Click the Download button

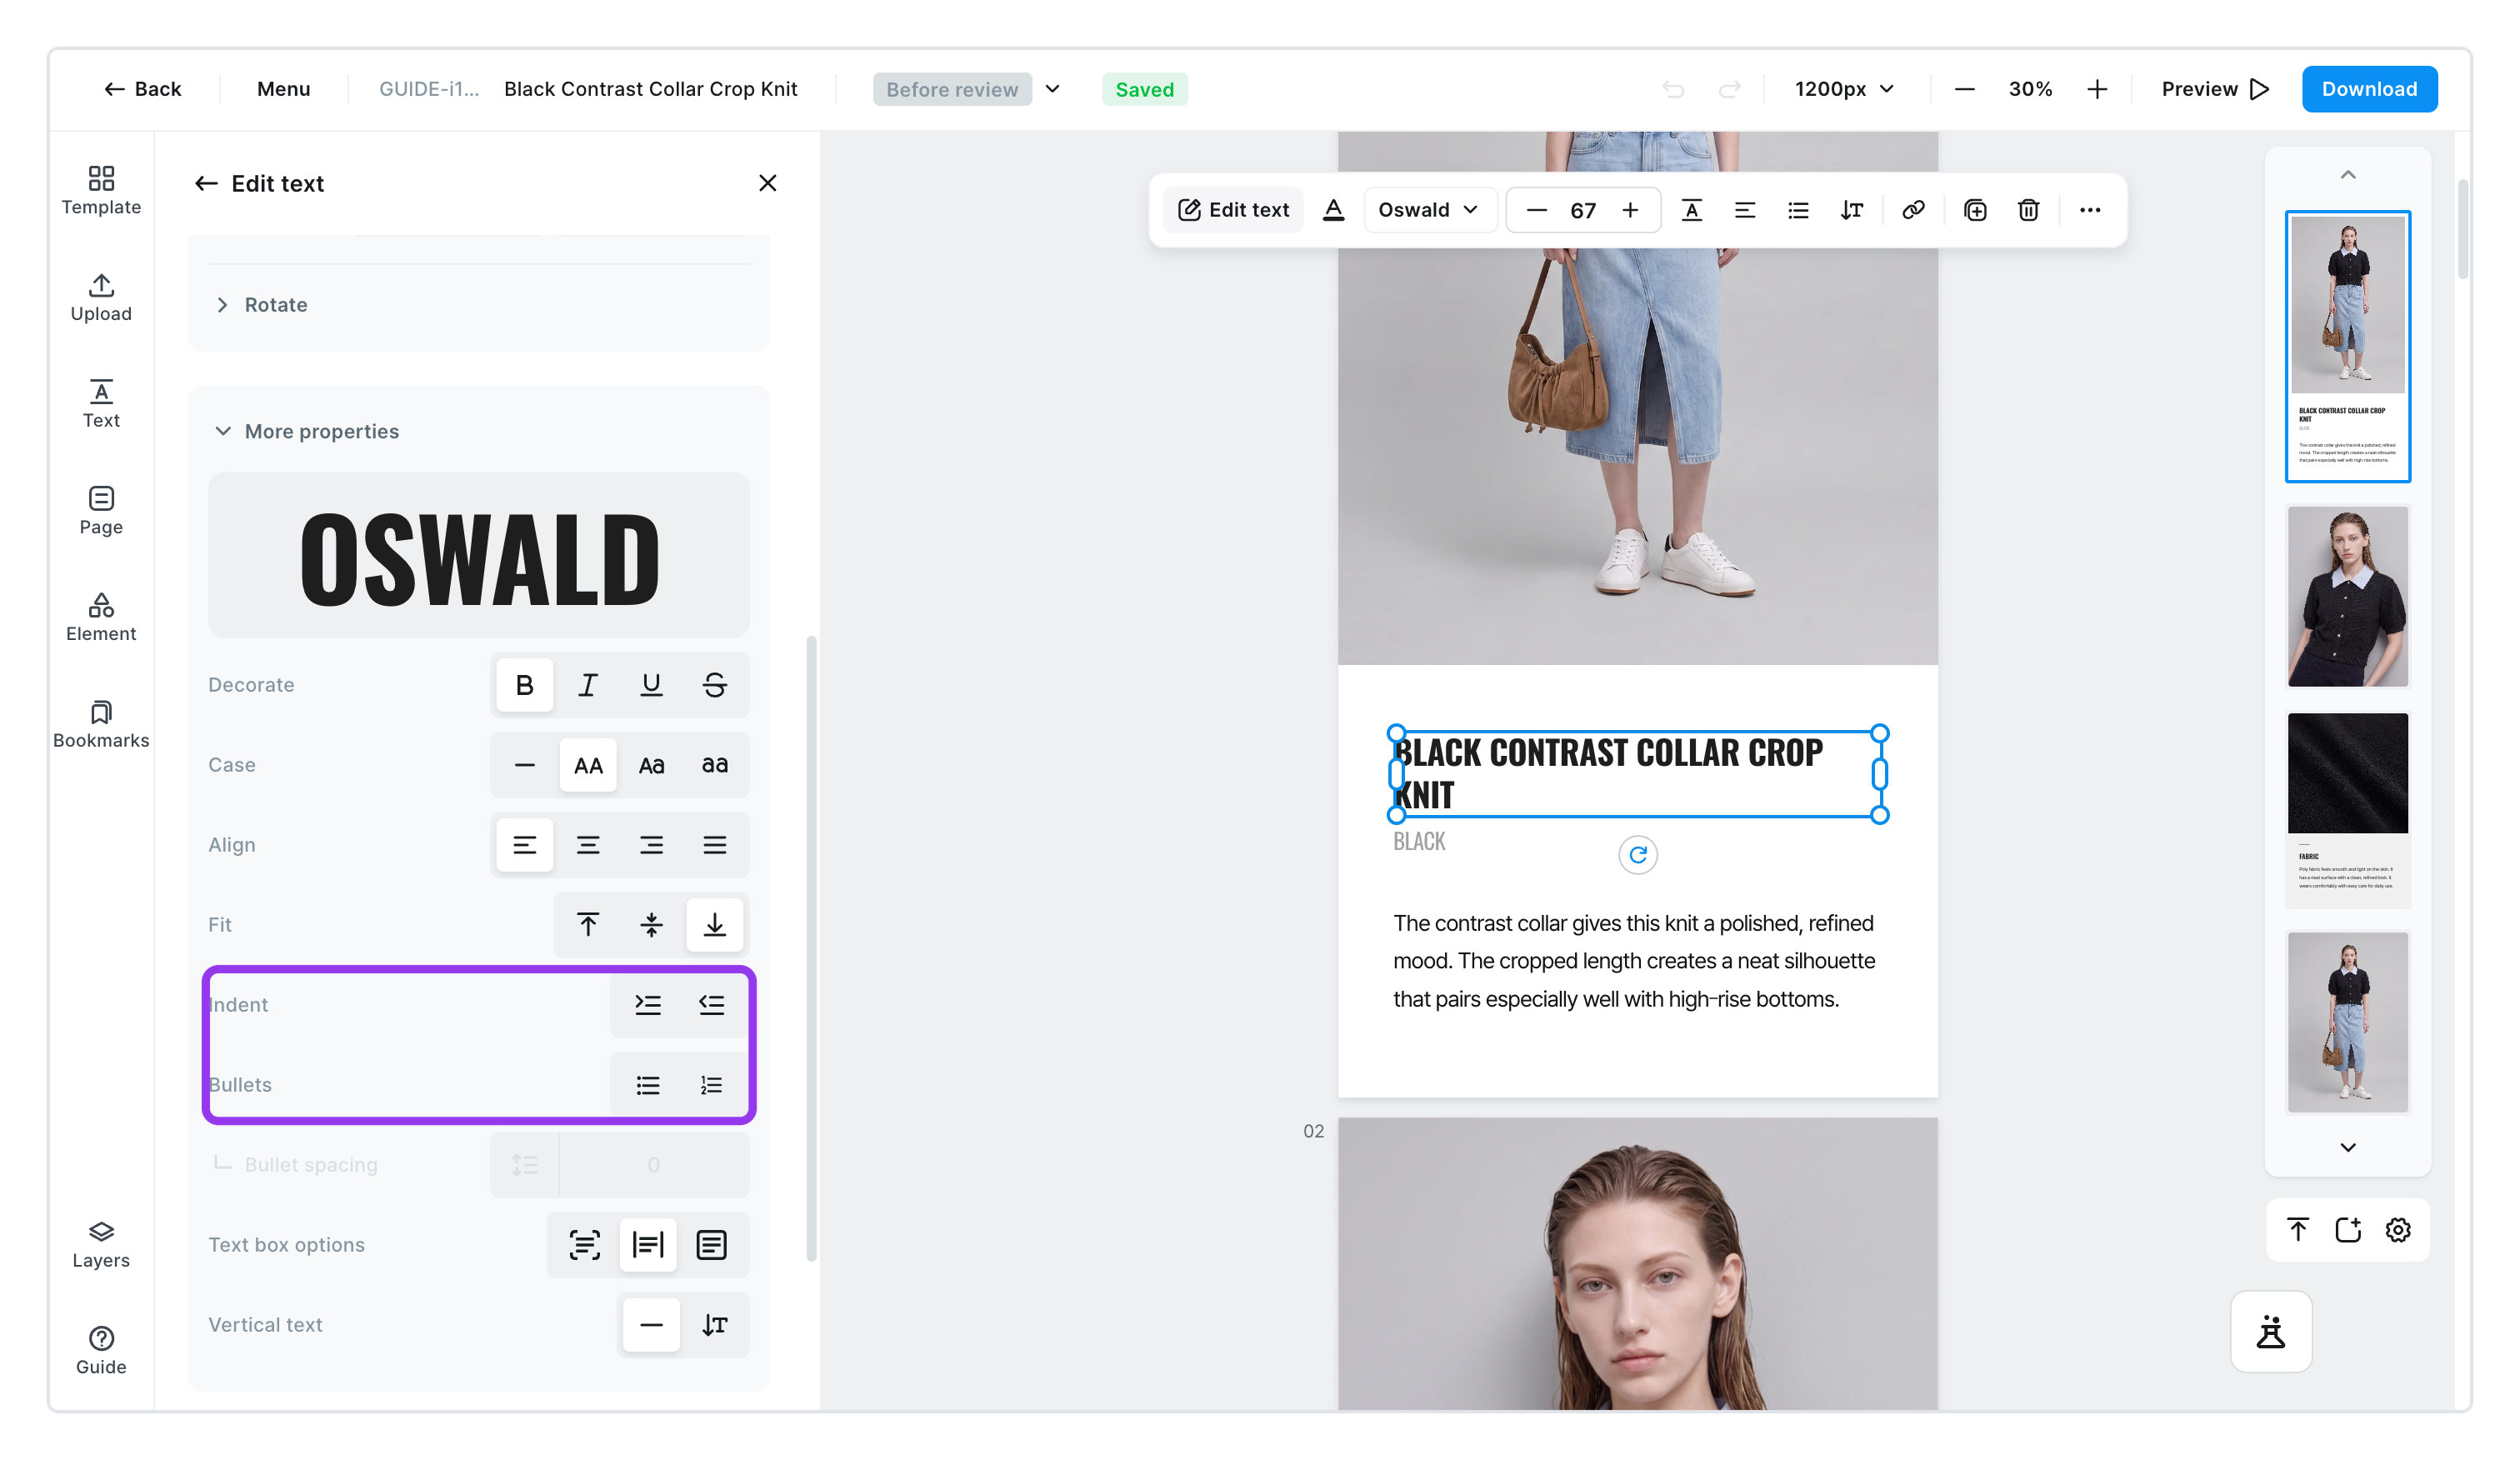(2369, 89)
